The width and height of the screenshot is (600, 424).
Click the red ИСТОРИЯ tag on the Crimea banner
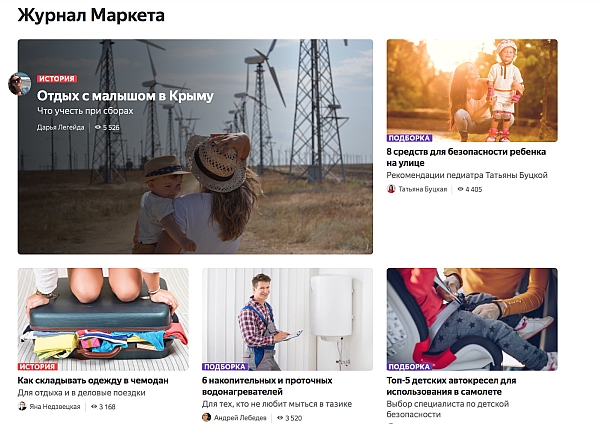tap(57, 78)
